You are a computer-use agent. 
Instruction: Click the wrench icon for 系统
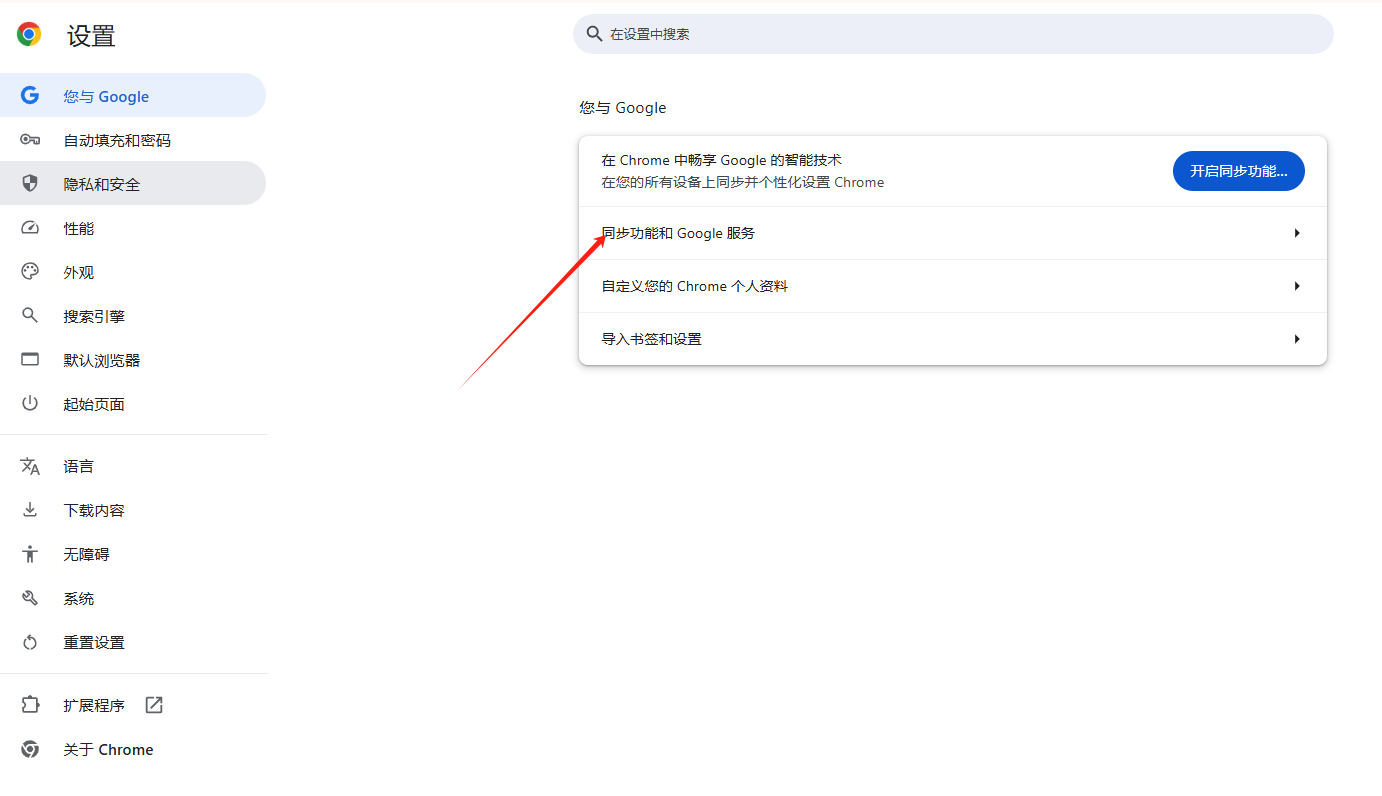(30, 598)
